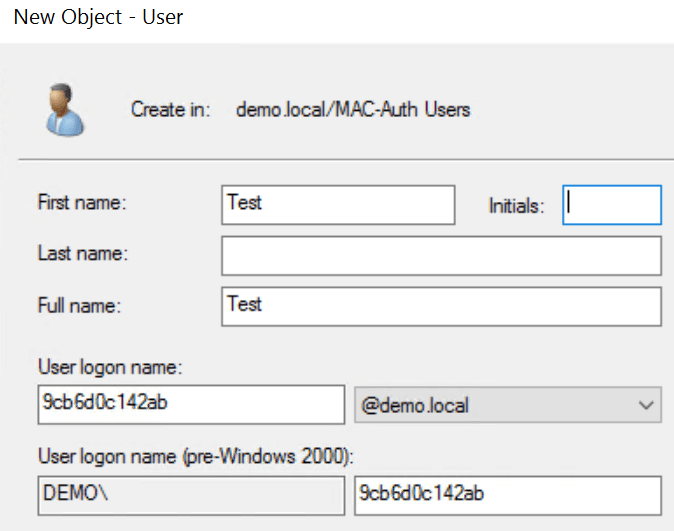Click the 'Initials:' label
The height and width of the screenshot is (531, 674).
pyautogui.click(x=516, y=206)
